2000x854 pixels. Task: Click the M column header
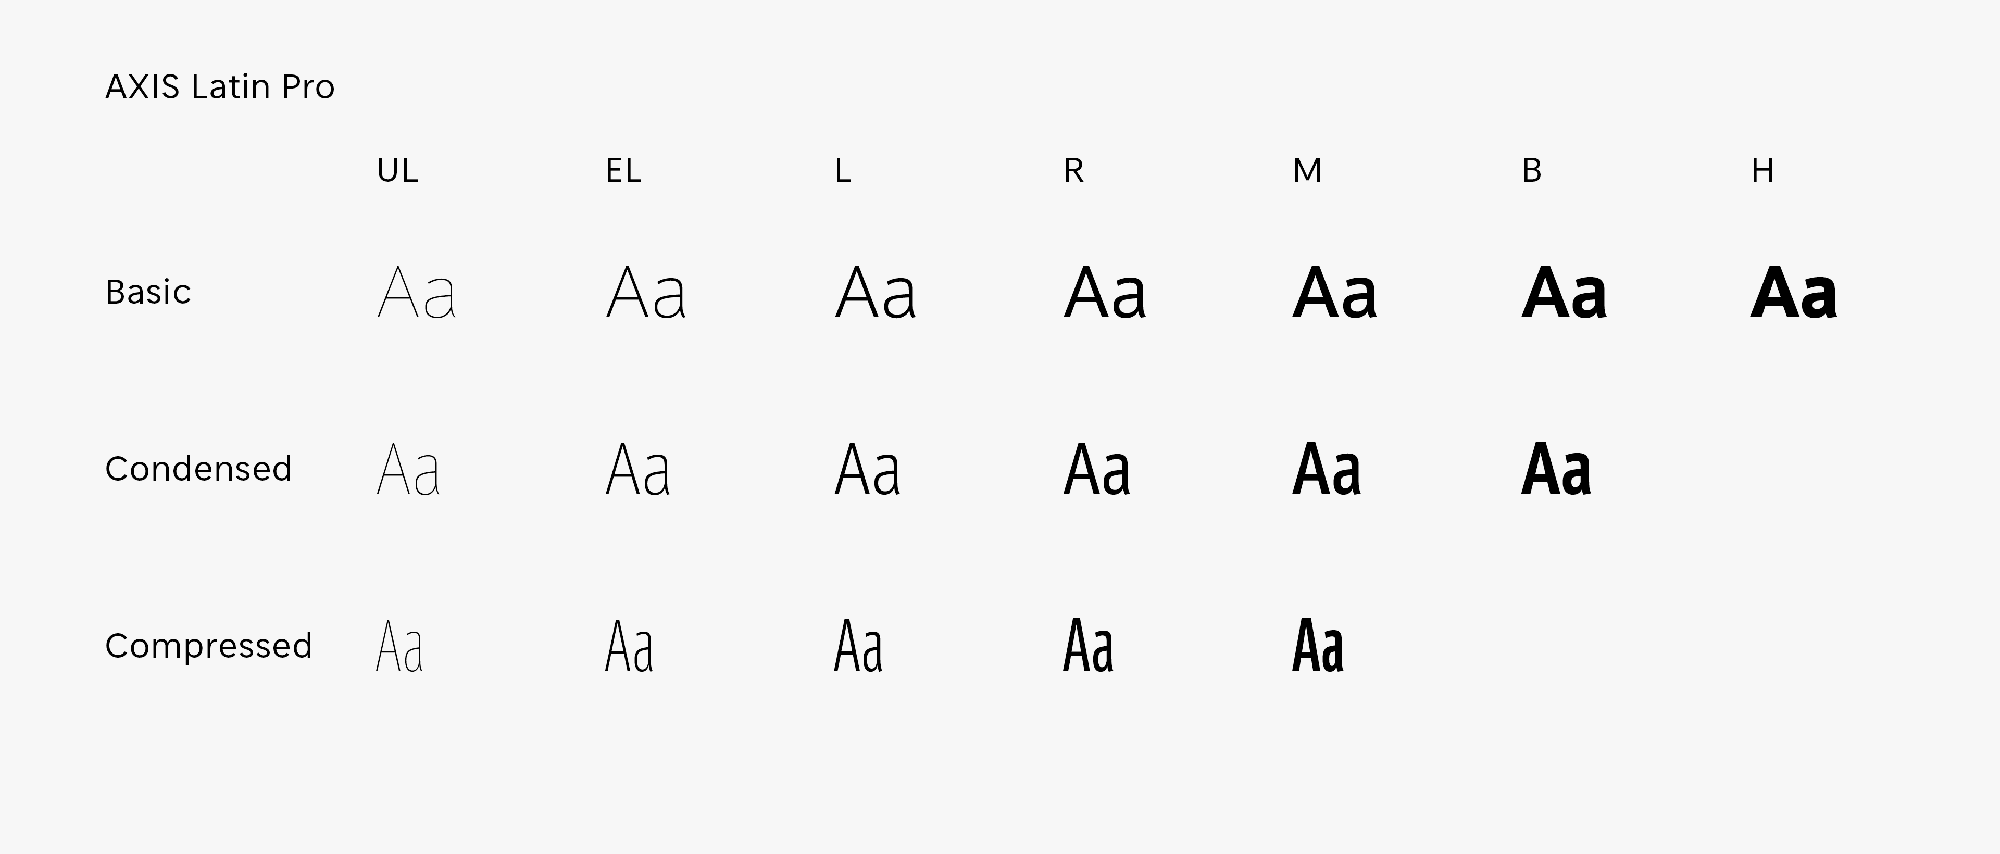(x=1307, y=171)
